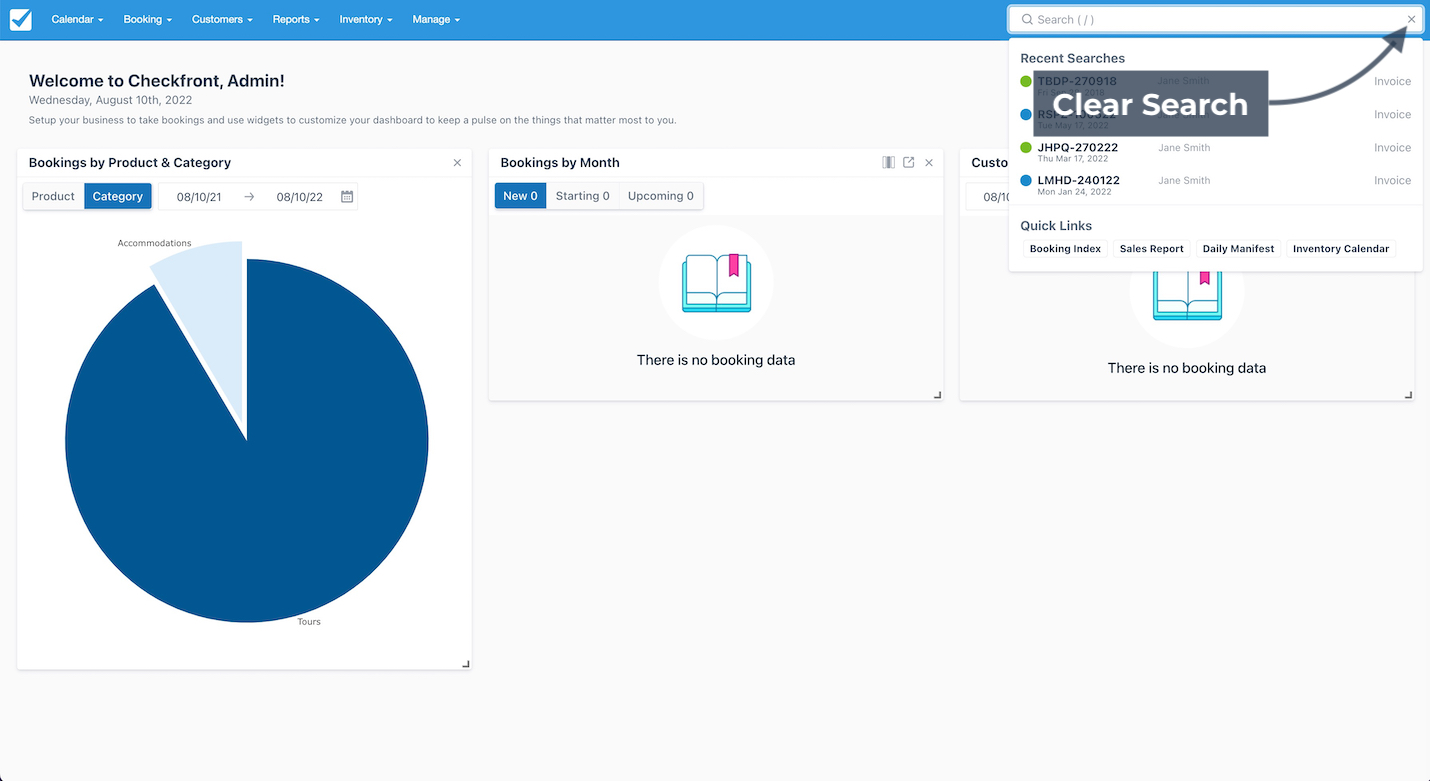Switch chart grouping to Product
The width and height of the screenshot is (1430, 781).
point(53,196)
